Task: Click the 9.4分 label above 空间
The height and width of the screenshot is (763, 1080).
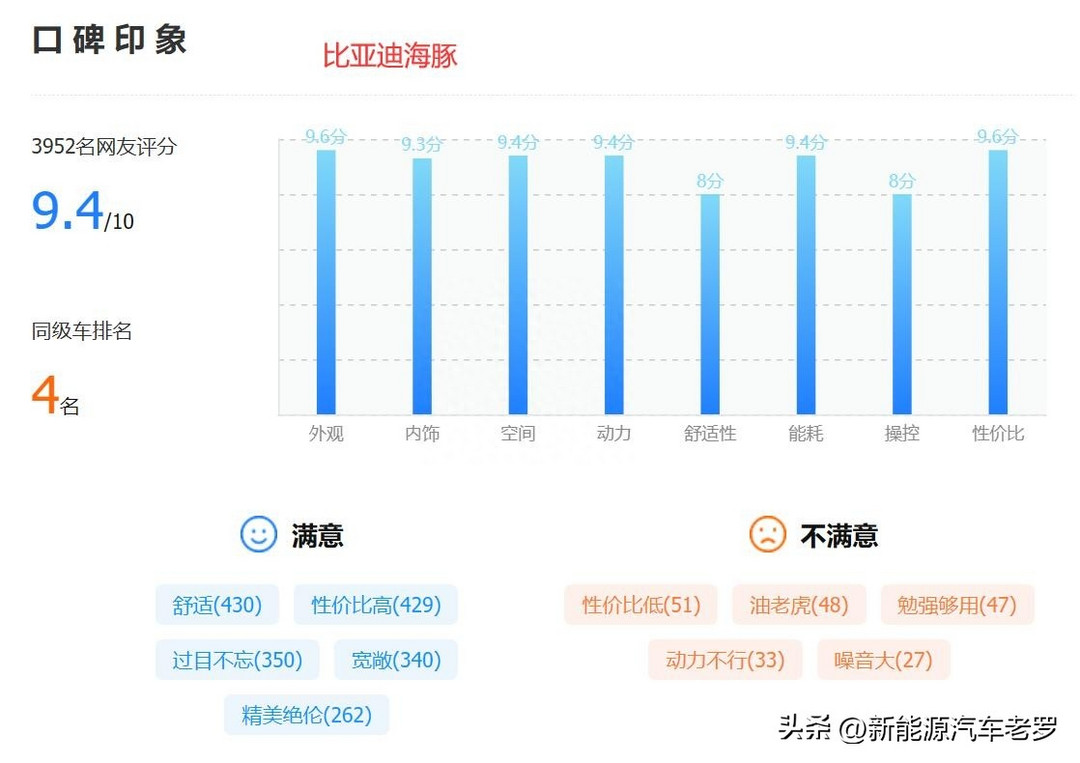Action: point(518,143)
